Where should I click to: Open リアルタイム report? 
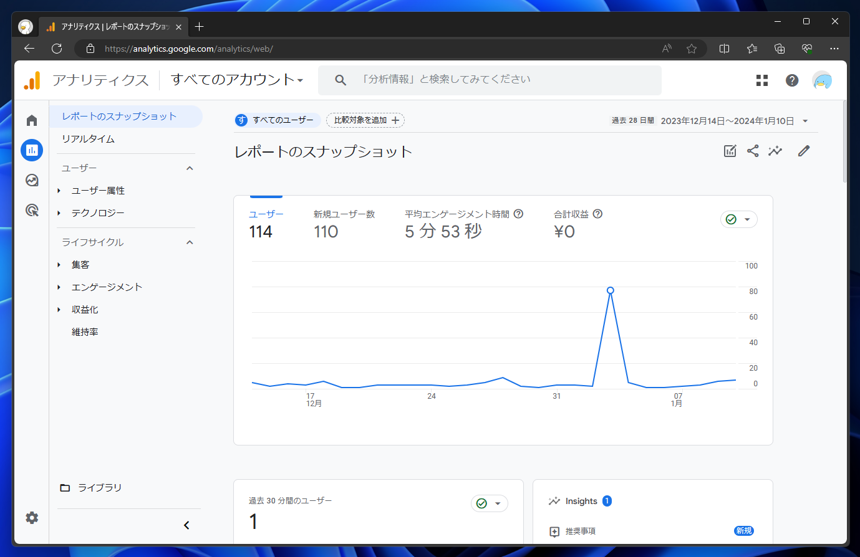click(x=88, y=139)
